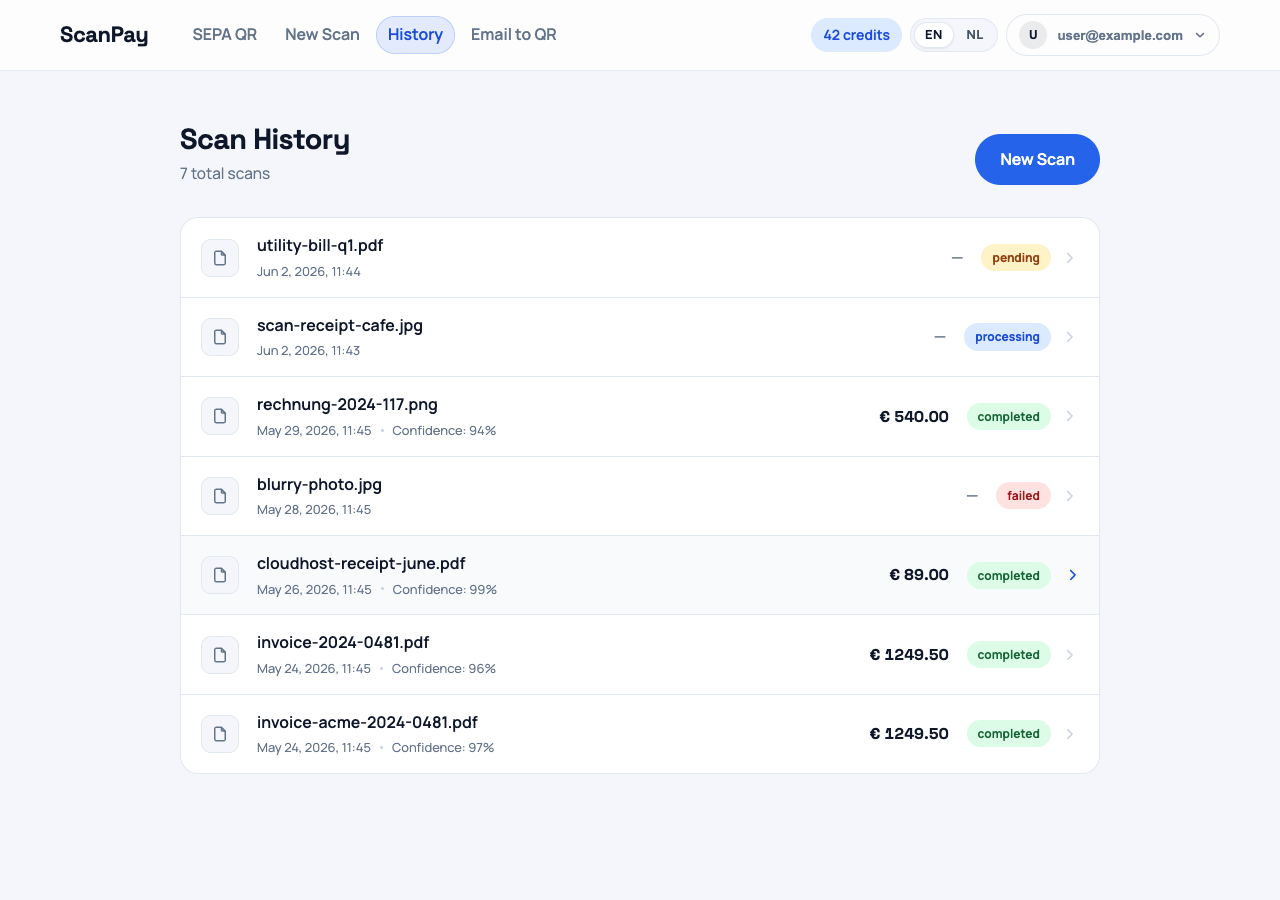Click the € 540.00 amount
Viewport: 1280px width, 900px height.
(x=914, y=416)
